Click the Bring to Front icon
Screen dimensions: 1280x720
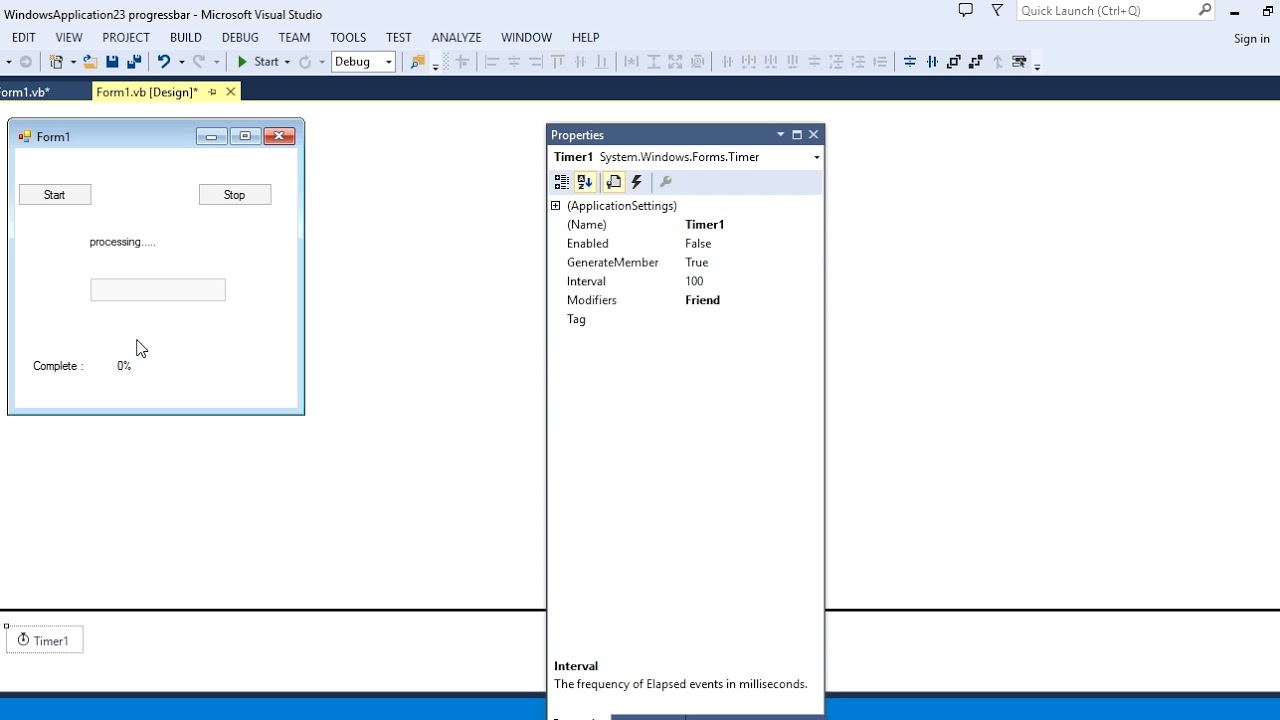click(954, 62)
